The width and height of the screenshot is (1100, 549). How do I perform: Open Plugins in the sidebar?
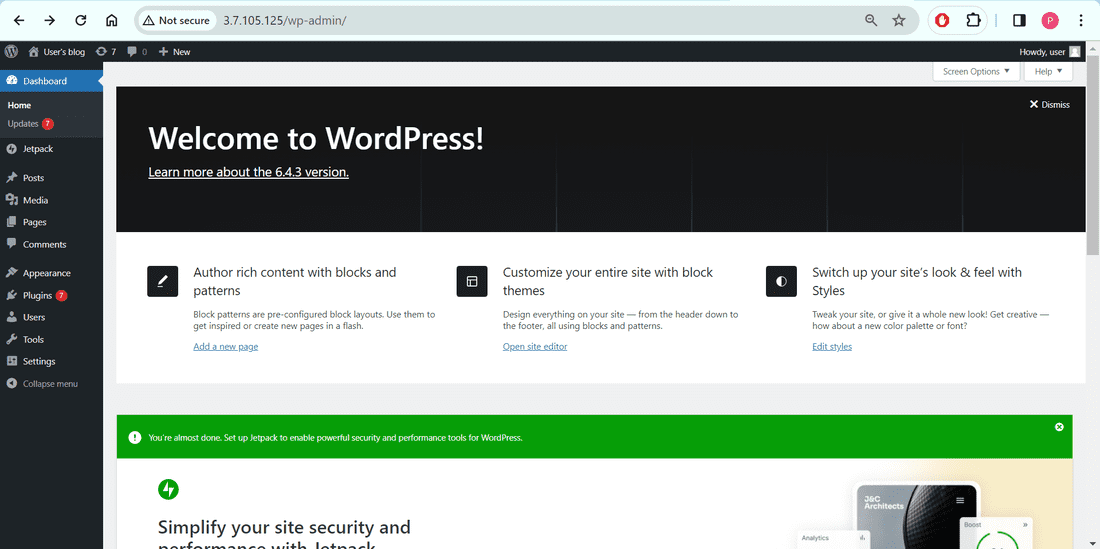(51, 295)
